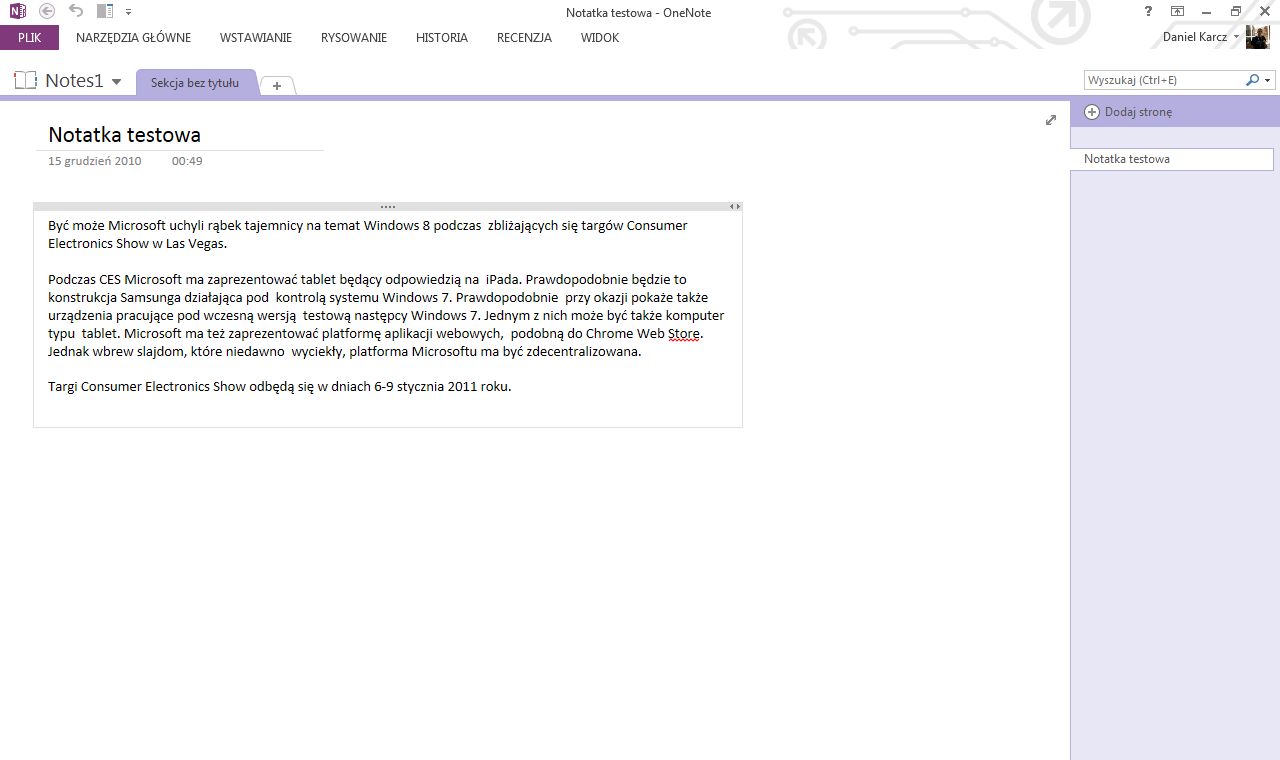Click the search magnifier icon
Image resolution: width=1280 pixels, height=760 pixels.
(x=1251, y=80)
